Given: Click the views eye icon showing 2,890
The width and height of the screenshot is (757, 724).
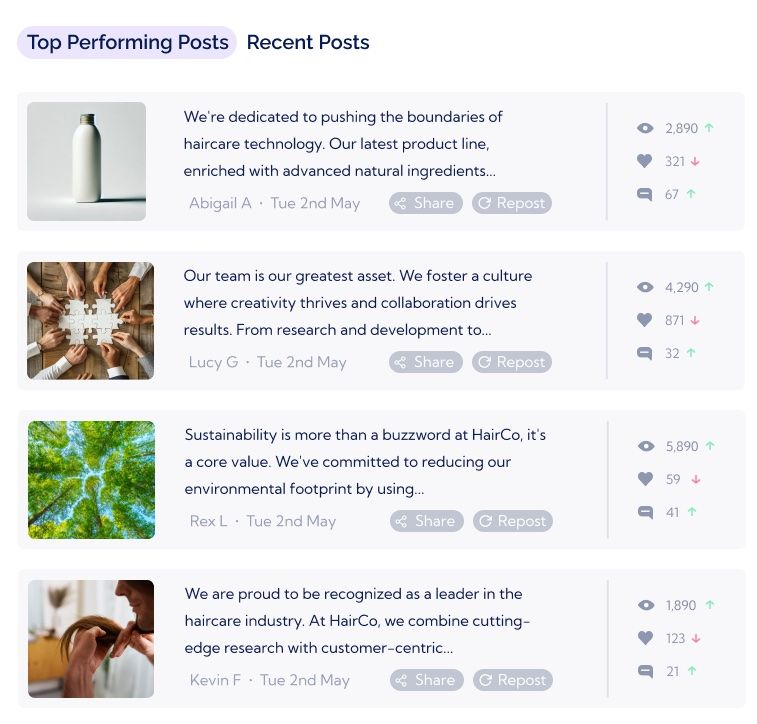Looking at the screenshot, I should coord(645,129).
